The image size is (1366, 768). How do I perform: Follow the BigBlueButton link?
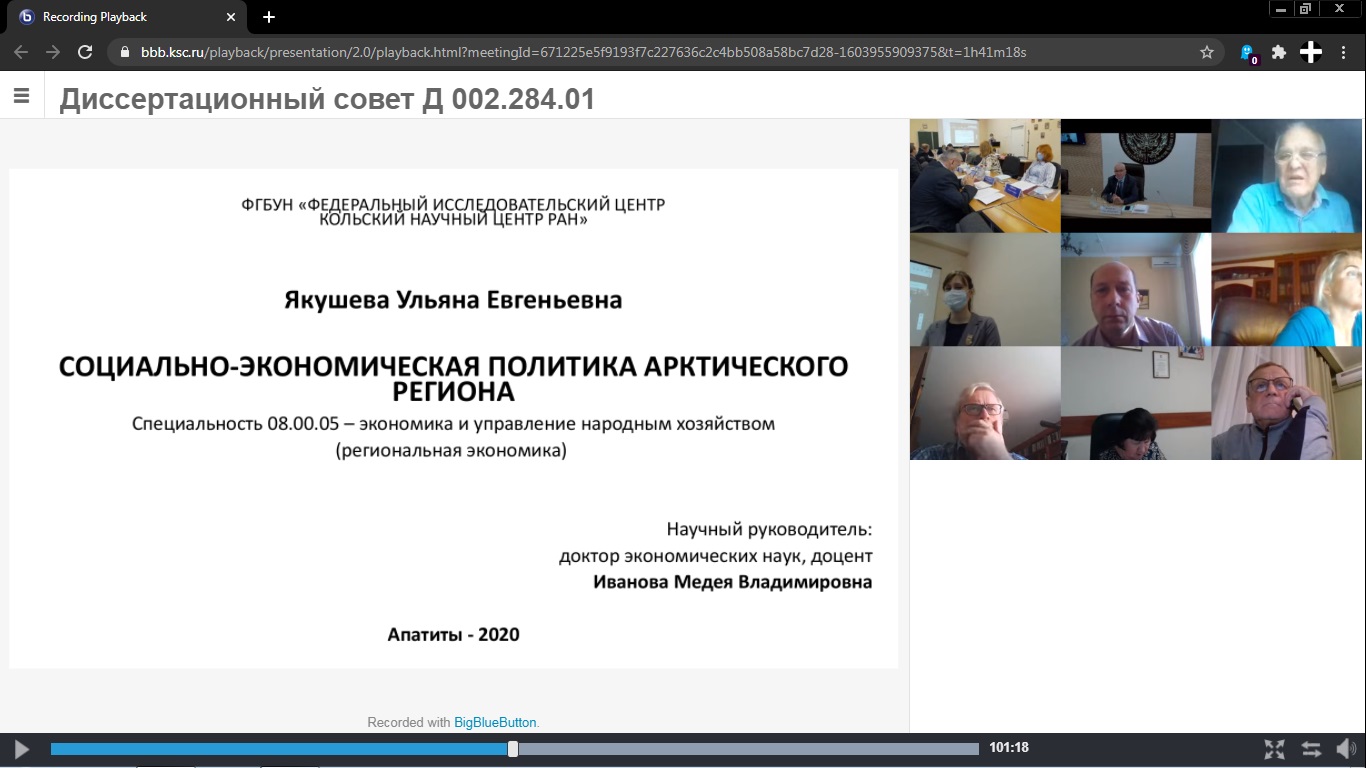click(495, 722)
